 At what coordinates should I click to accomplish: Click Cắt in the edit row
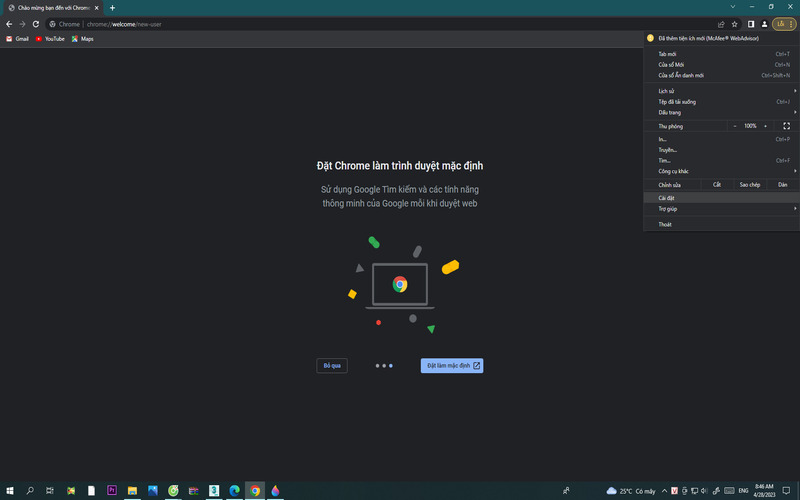717,185
